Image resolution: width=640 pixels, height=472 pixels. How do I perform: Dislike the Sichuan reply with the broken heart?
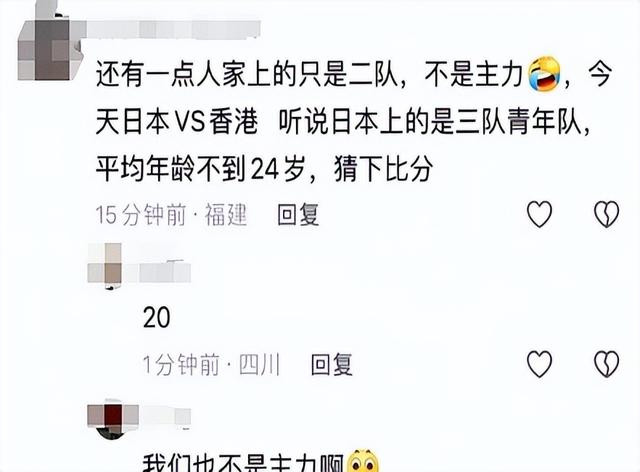coord(606,363)
